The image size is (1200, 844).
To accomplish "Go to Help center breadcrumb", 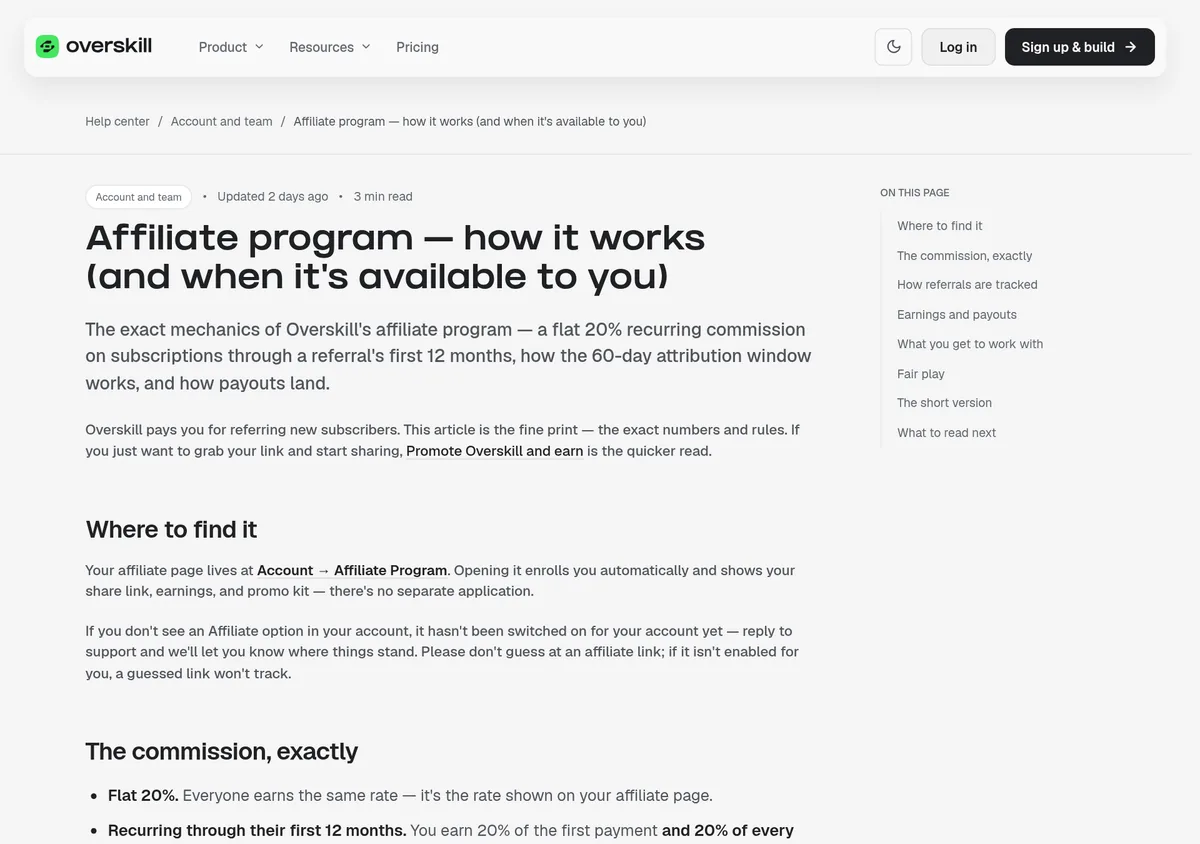I will pos(117,121).
